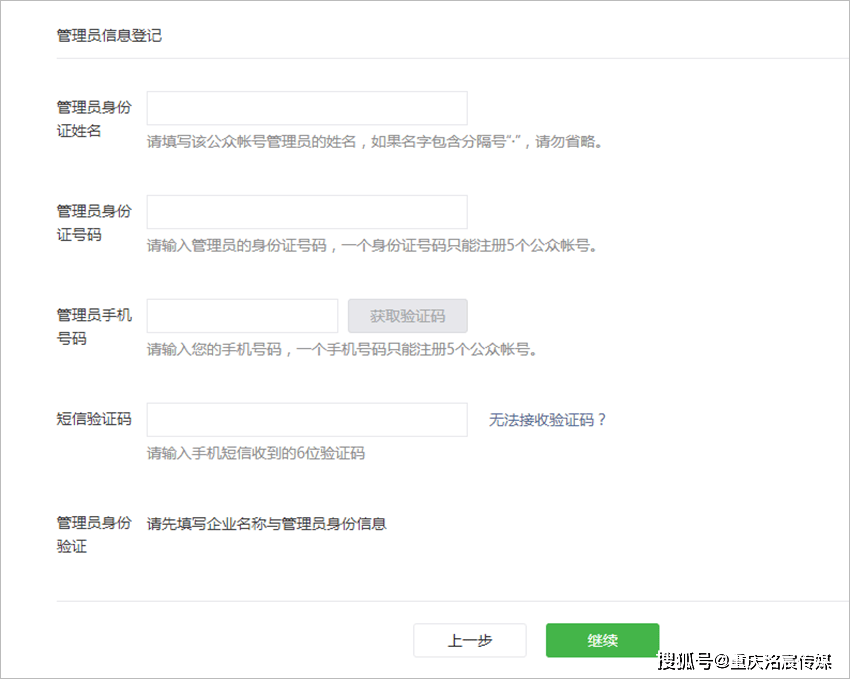Click the 管理员手机号码 label
The image size is (850, 680).
pyautogui.click(x=94, y=326)
